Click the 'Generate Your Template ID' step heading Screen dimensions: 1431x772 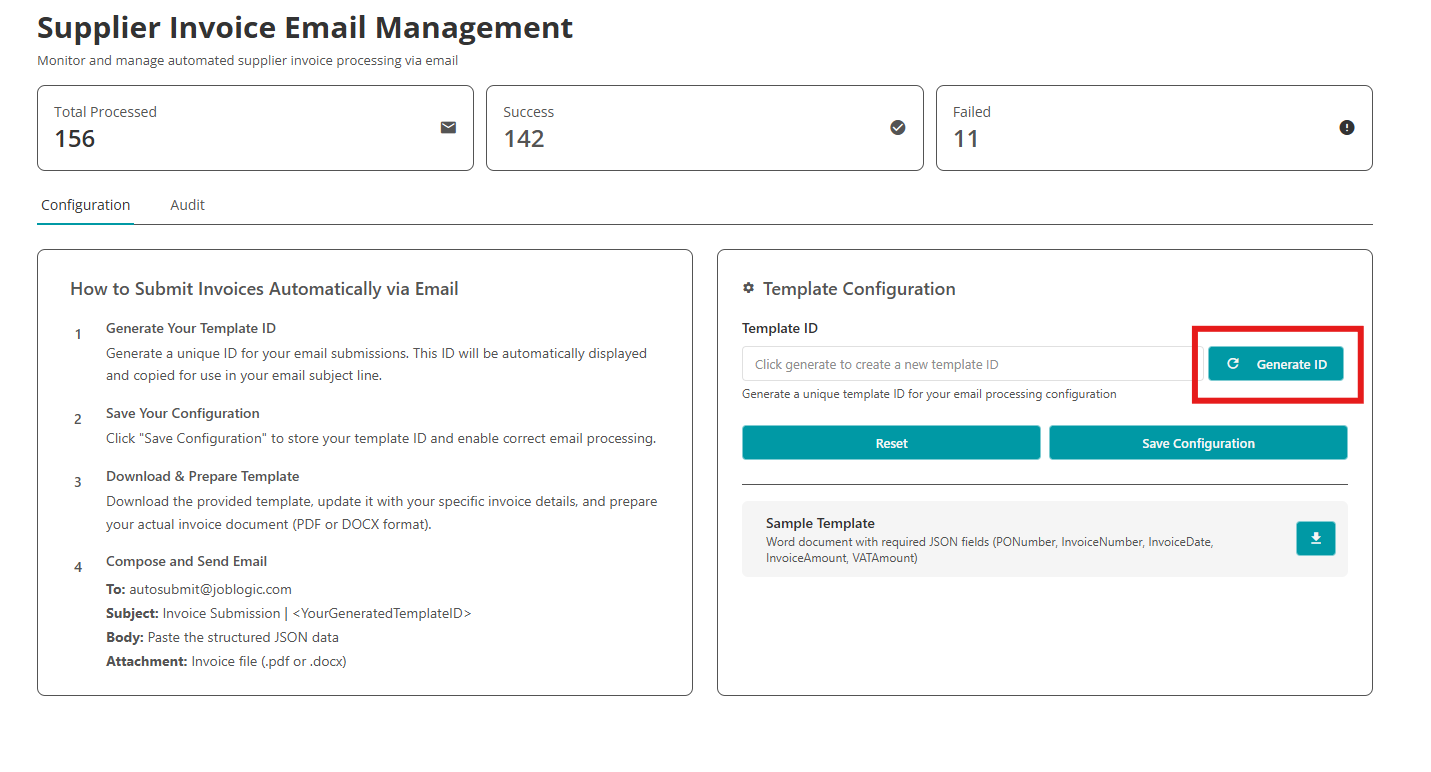(x=191, y=328)
